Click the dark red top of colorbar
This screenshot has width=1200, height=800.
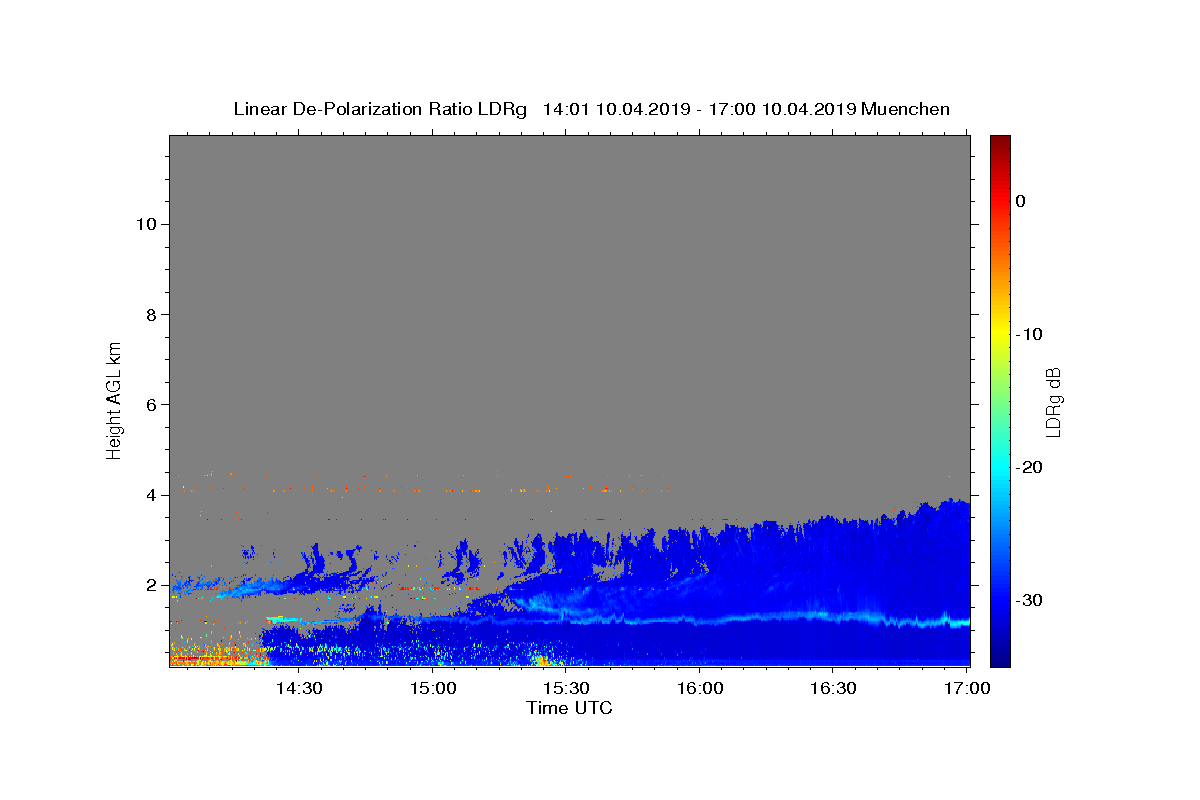[x=1000, y=143]
